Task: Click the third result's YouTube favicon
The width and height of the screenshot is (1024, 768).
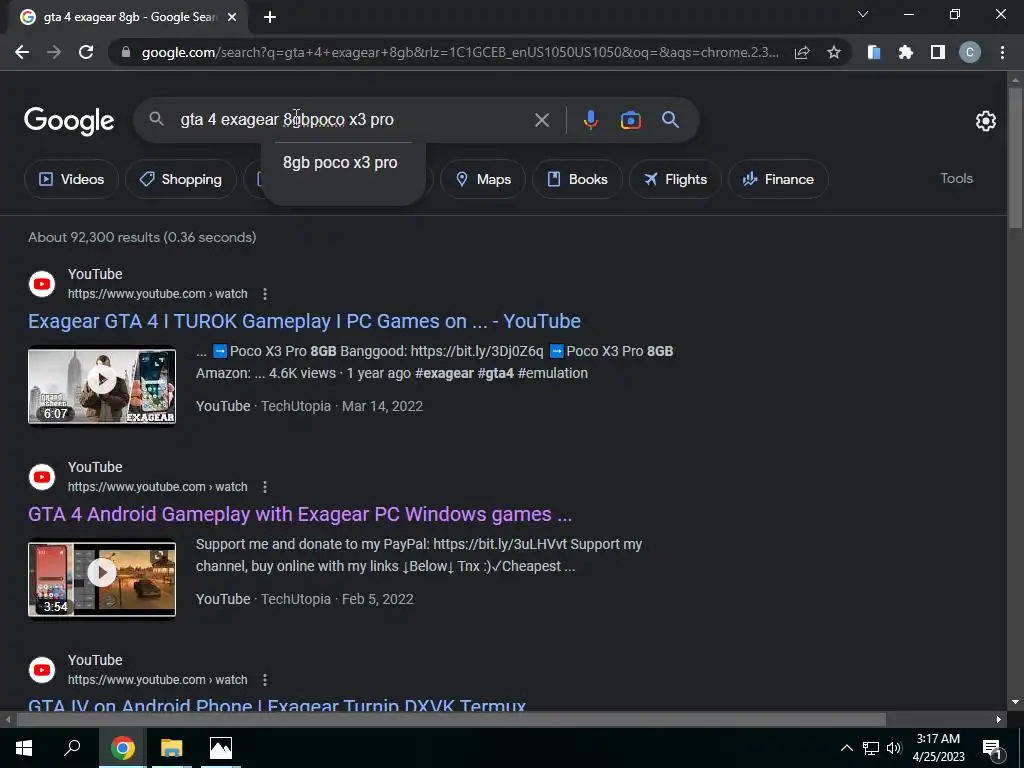Action: pos(42,670)
